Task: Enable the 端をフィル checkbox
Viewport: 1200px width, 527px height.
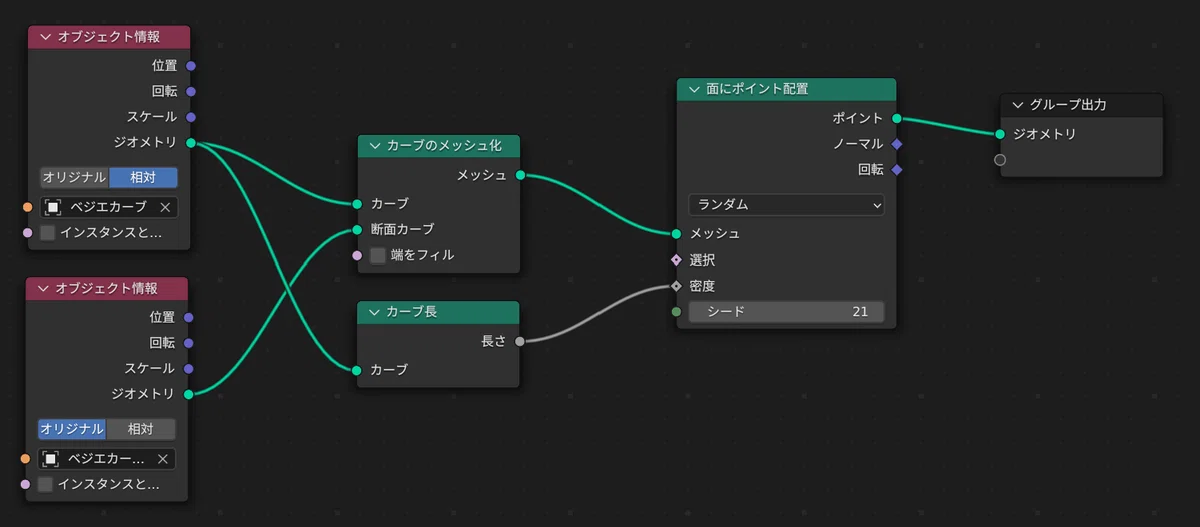Action: [x=378, y=255]
